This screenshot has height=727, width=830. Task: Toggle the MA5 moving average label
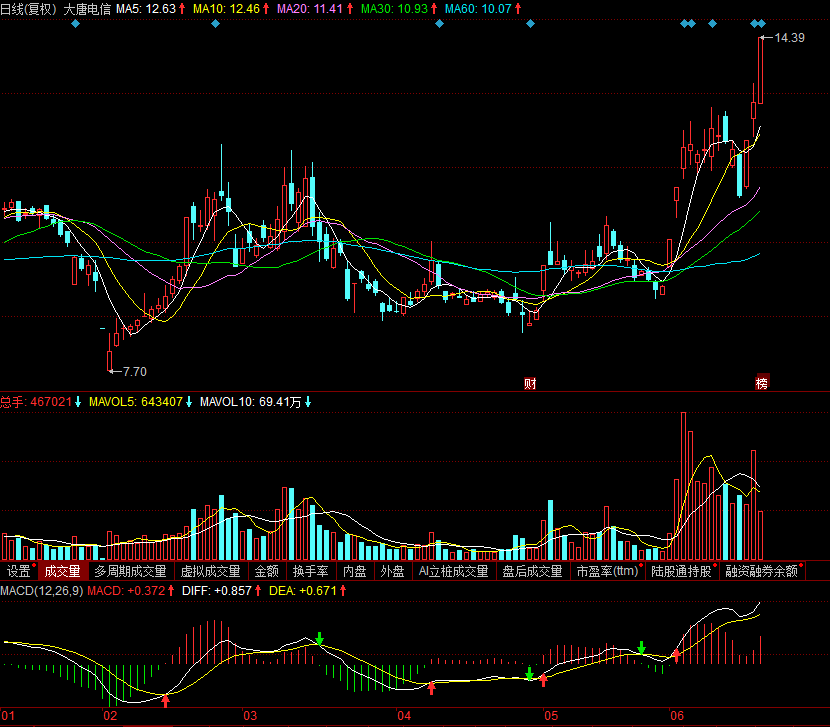tap(146, 8)
